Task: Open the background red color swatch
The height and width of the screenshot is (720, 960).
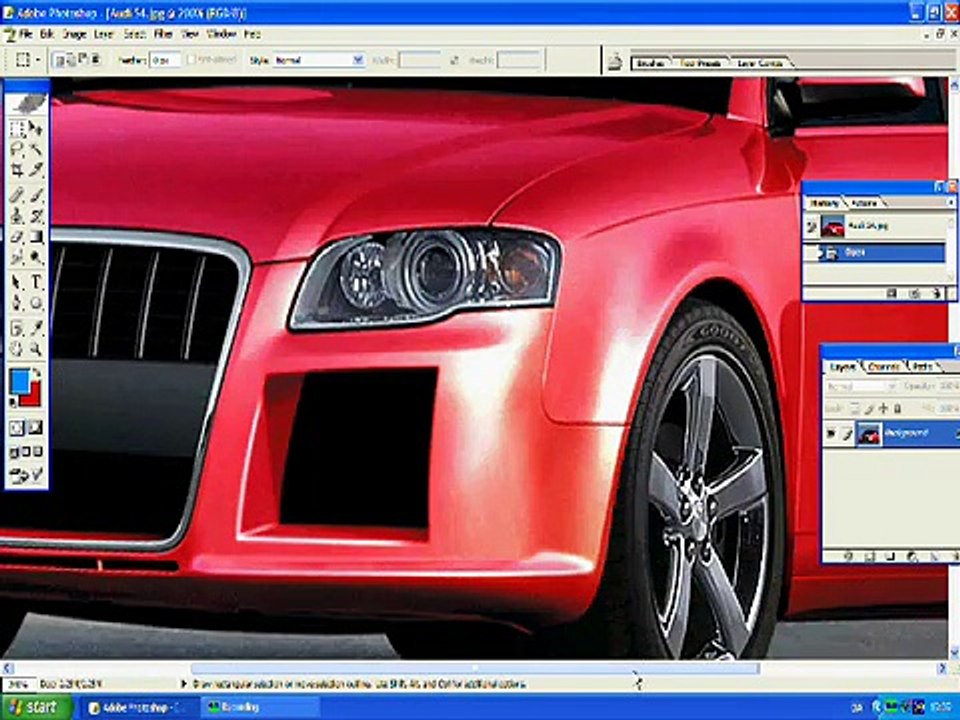Action: [33, 398]
